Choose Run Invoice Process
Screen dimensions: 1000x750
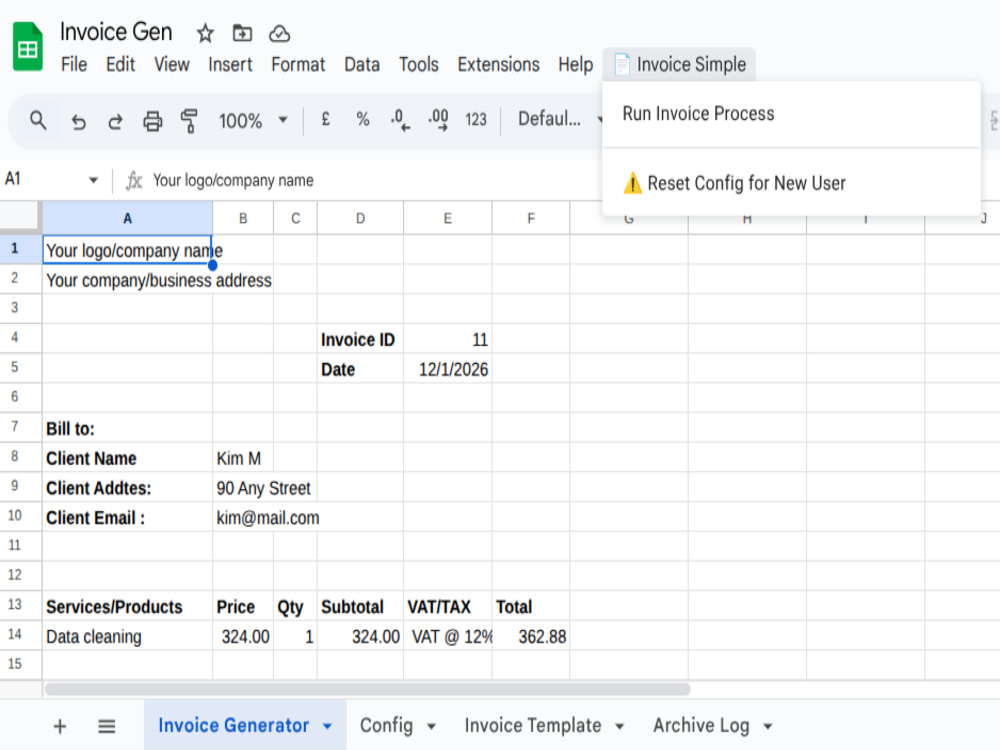(791, 114)
